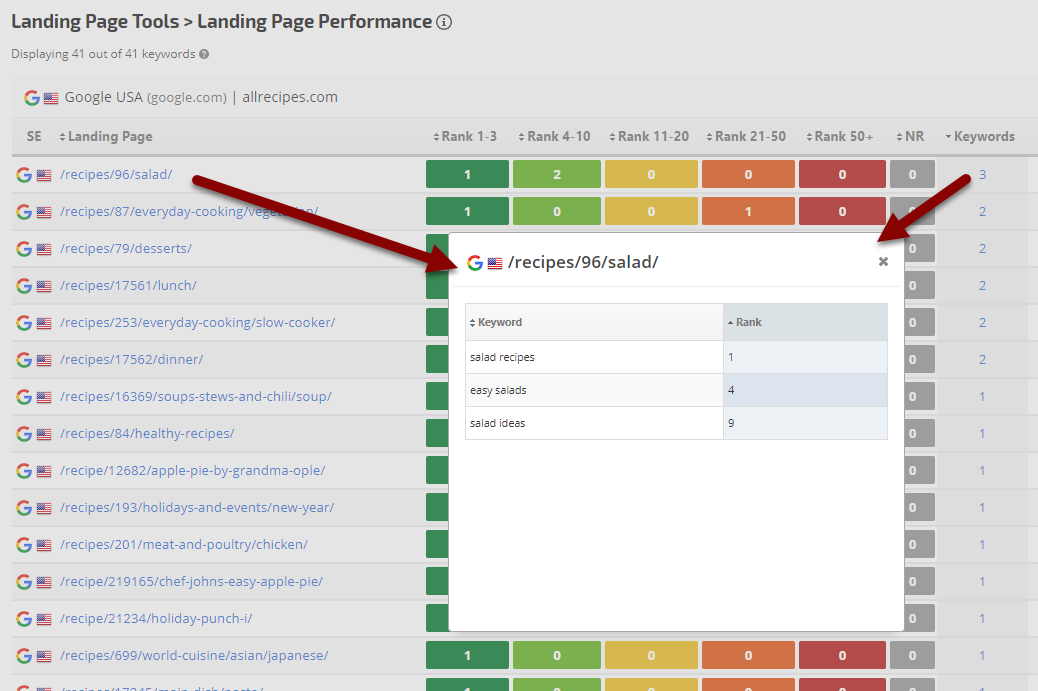1038x691 pixels.
Task: Open the /recipes/96/salad/ landing page link
Action: pyautogui.click(x=116, y=175)
